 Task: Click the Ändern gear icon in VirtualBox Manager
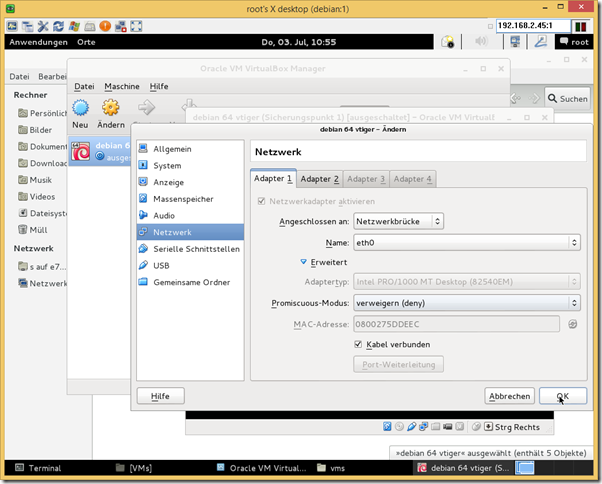coord(111,107)
